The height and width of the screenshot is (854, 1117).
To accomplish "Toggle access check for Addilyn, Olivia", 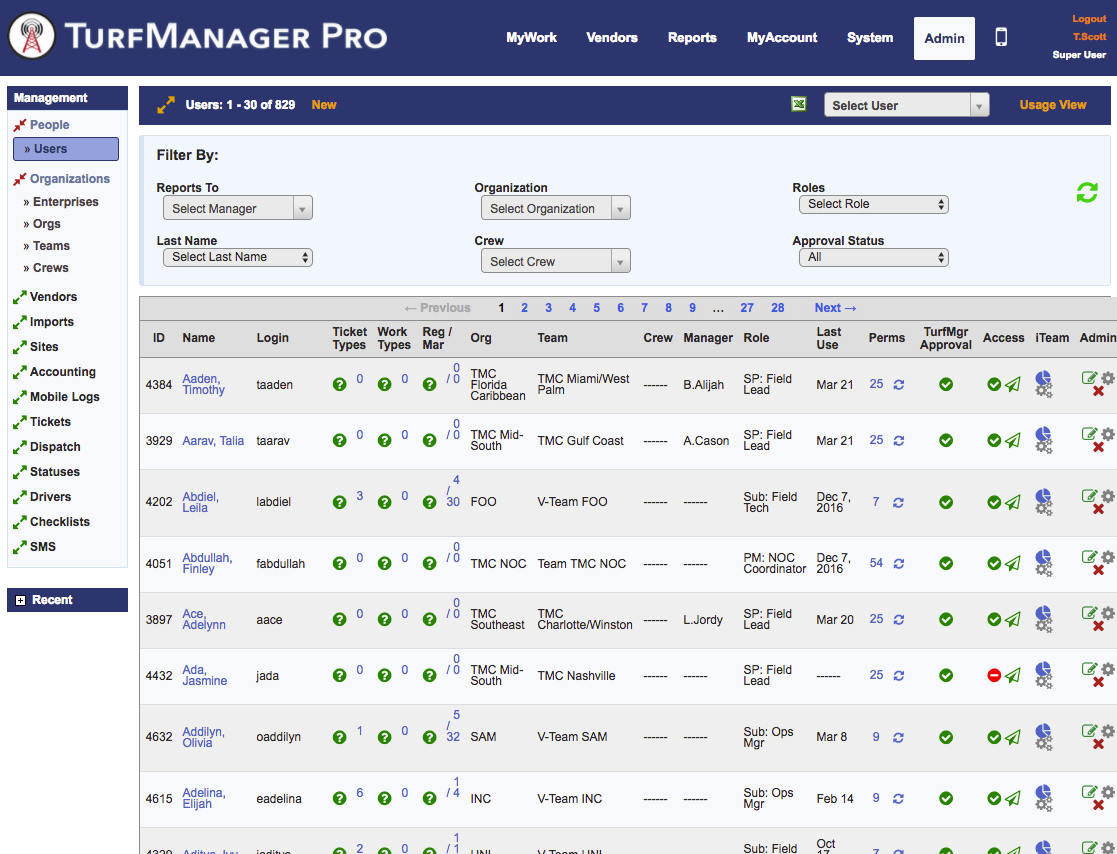I will pos(994,737).
